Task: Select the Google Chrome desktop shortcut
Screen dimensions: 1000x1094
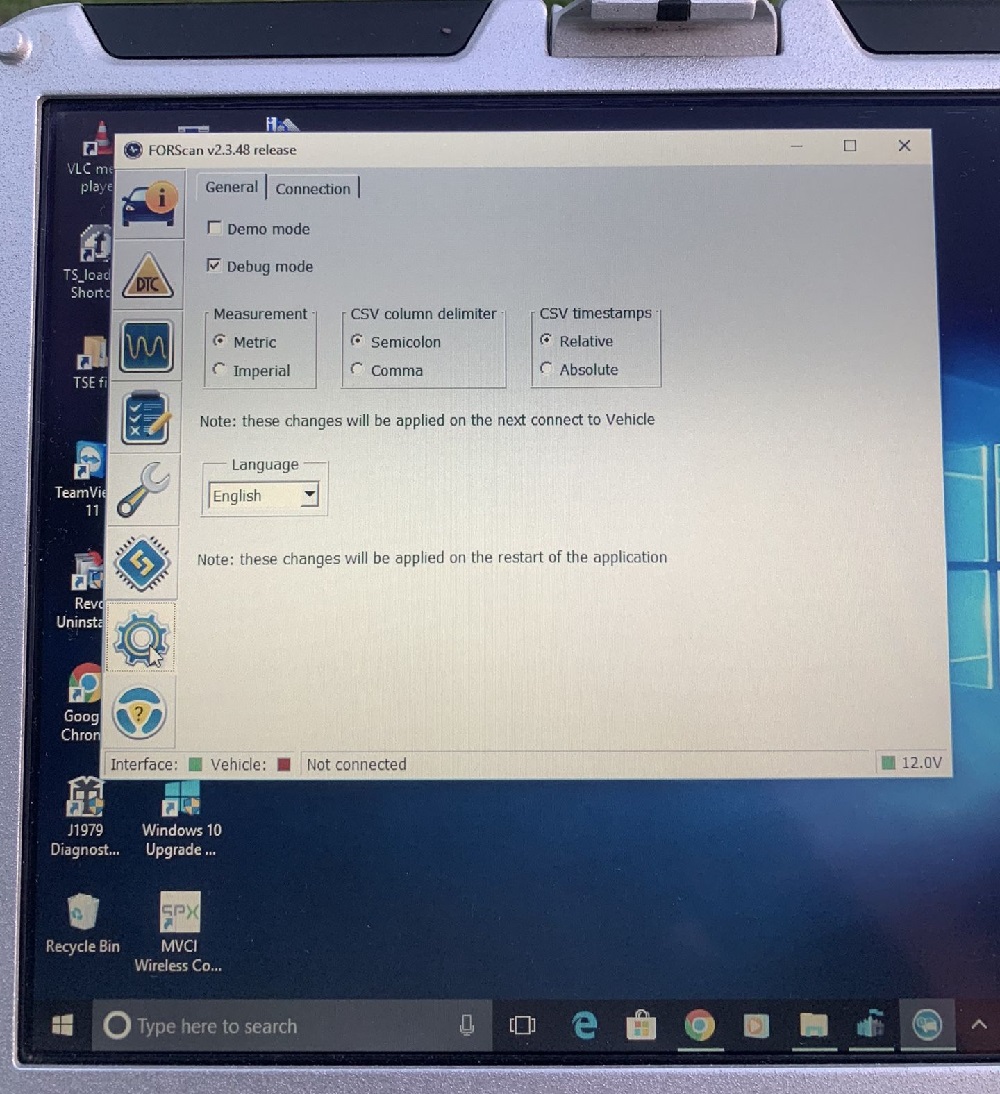Action: pos(84,702)
